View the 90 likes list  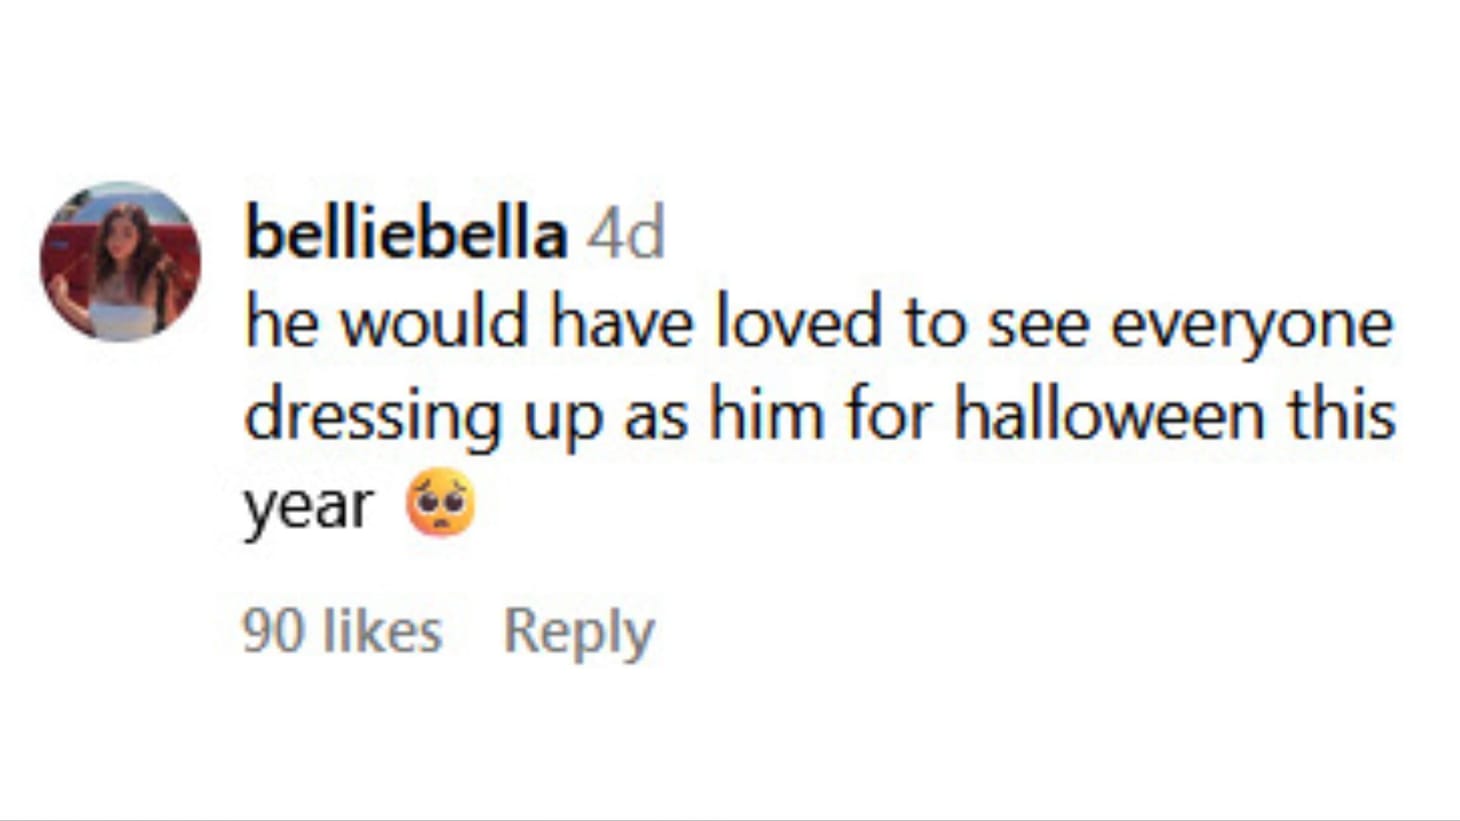[342, 631]
